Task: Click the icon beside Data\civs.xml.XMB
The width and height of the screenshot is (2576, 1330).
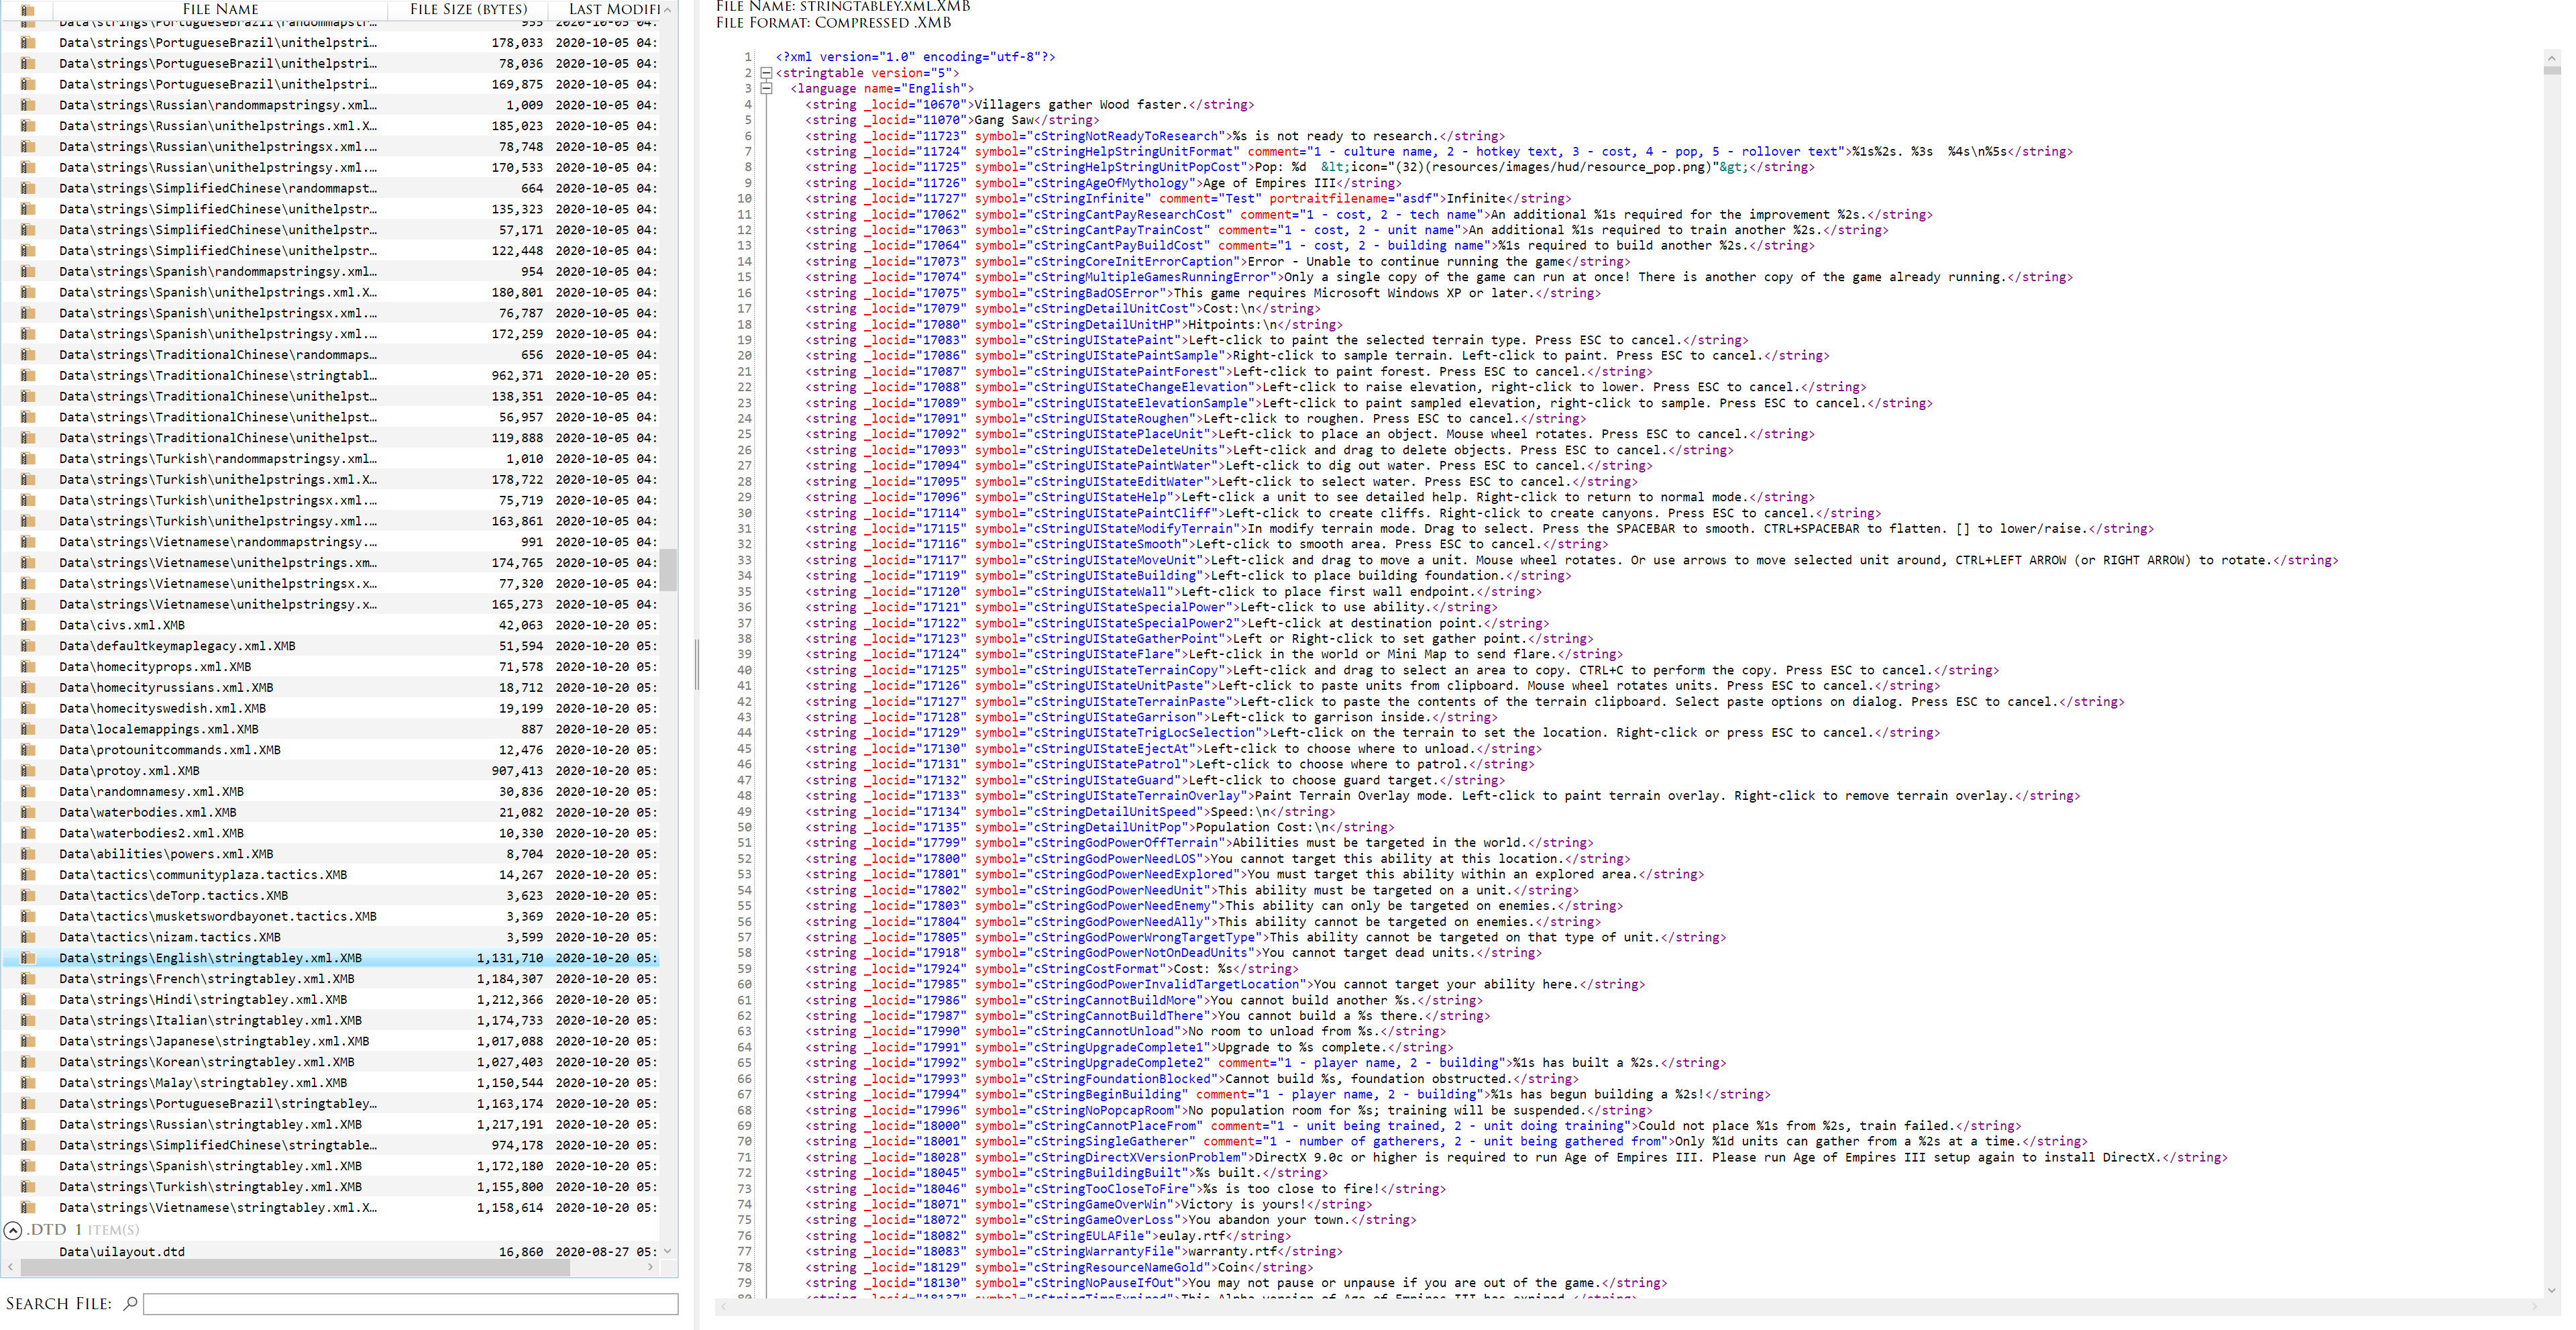Action: [x=28, y=625]
